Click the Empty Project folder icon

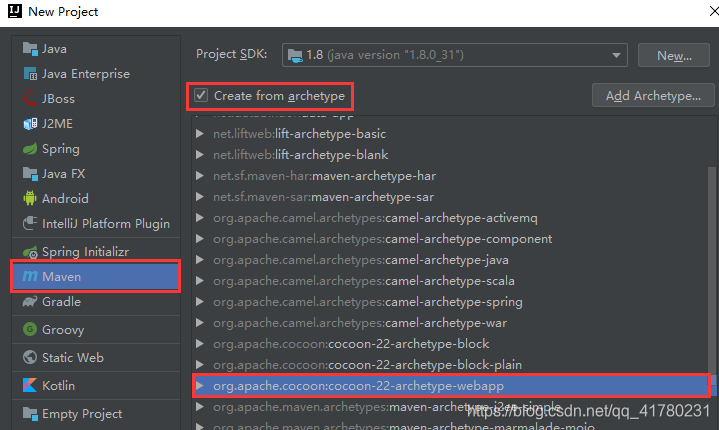pos(30,413)
